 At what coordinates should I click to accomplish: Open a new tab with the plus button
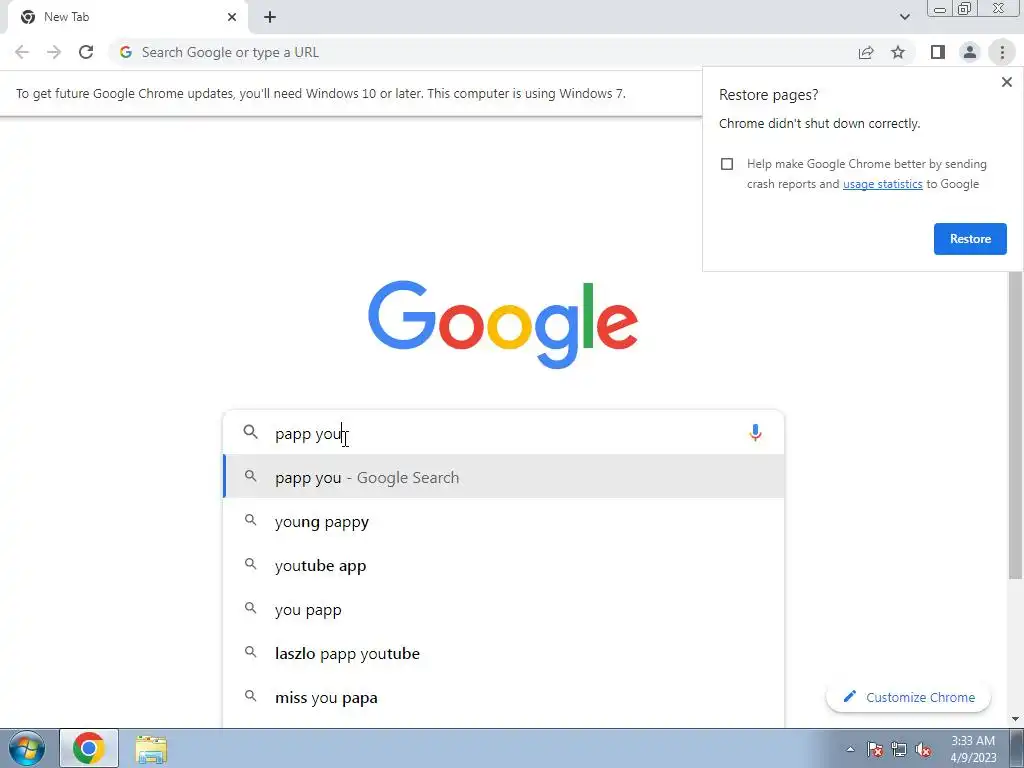tap(270, 17)
